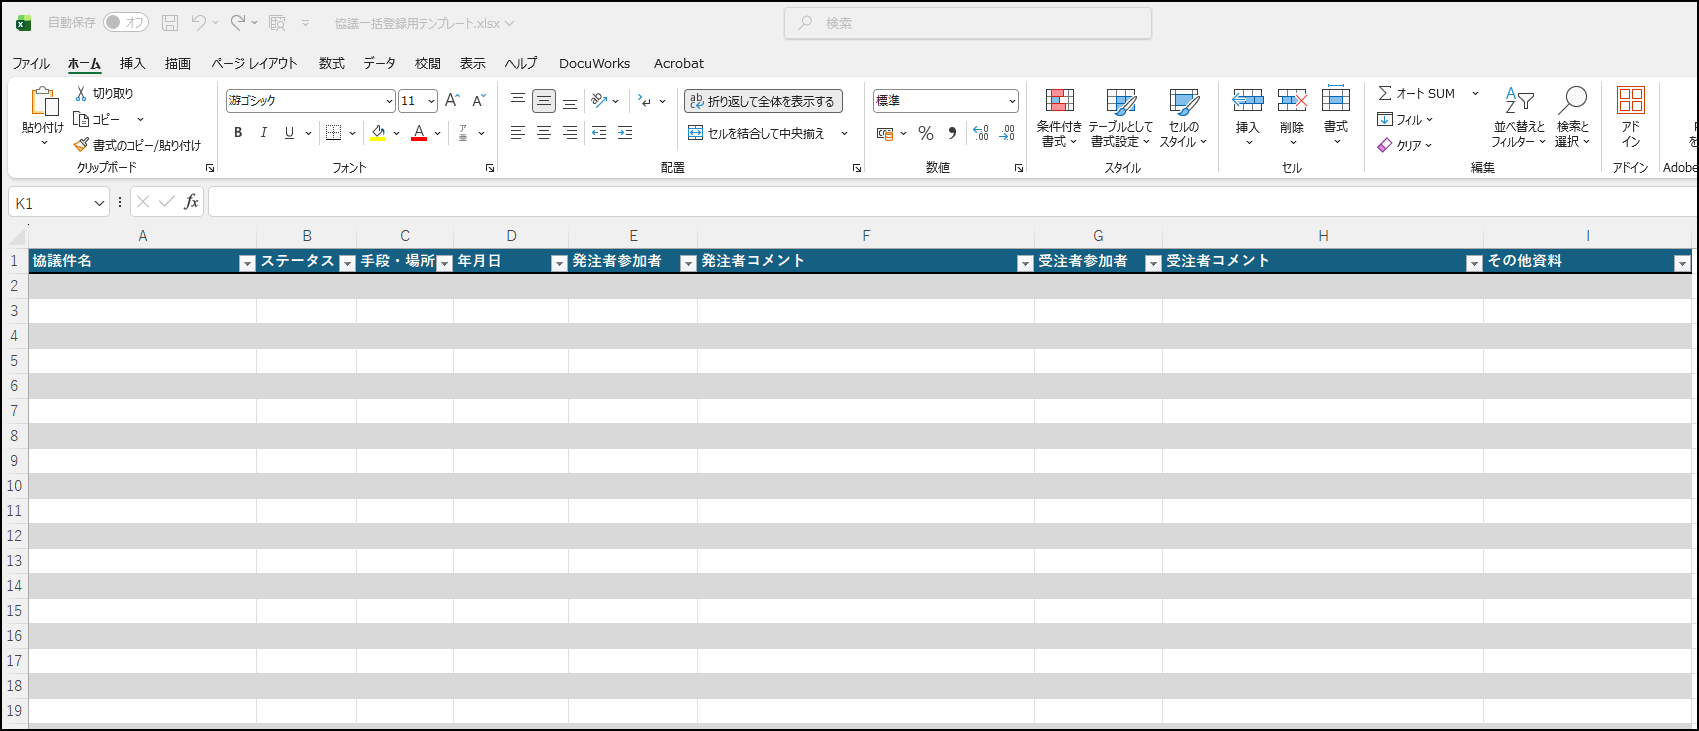This screenshot has height=731, width=1699.
Task: Switch to the ページ レイアウト tab
Action: pos(254,63)
